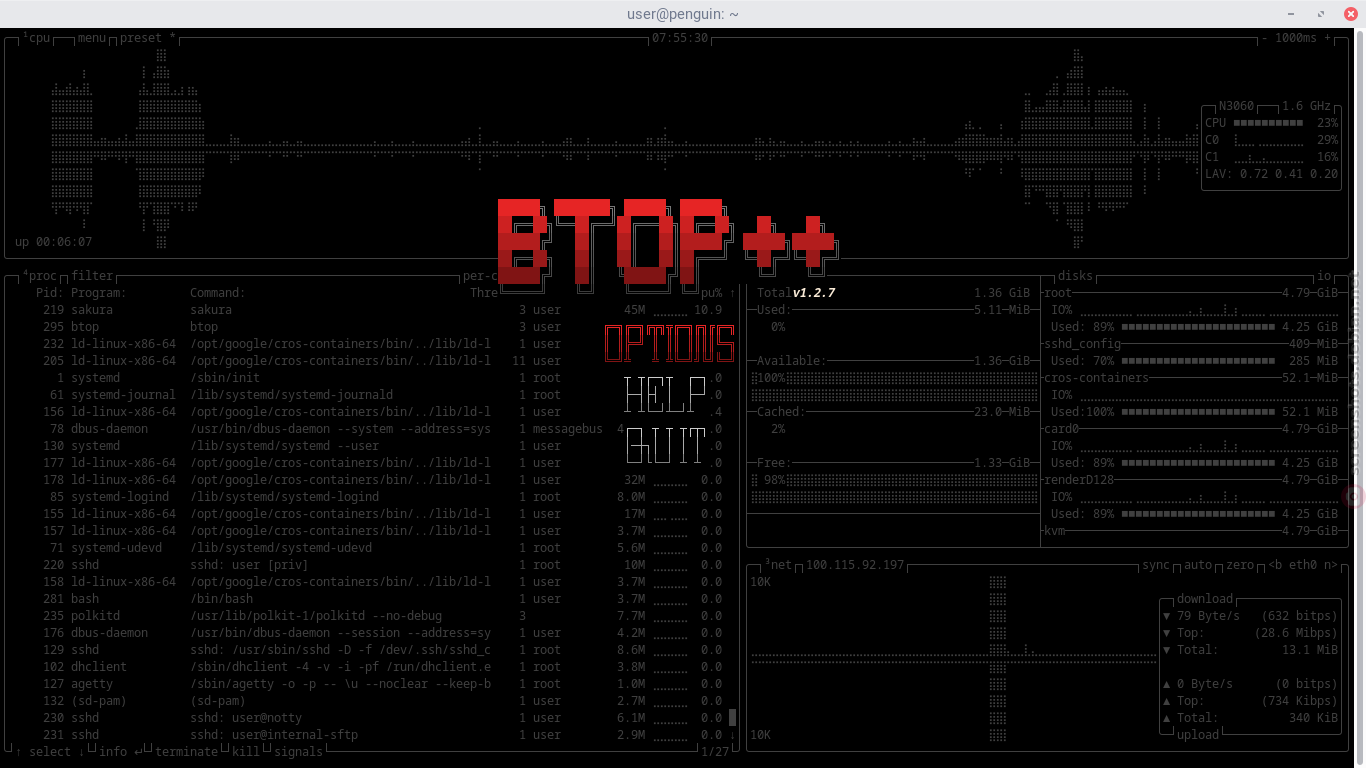Click the 'cros-containers' disk entry
The height and width of the screenshot is (768, 1366).
(x=1098, y=378)
